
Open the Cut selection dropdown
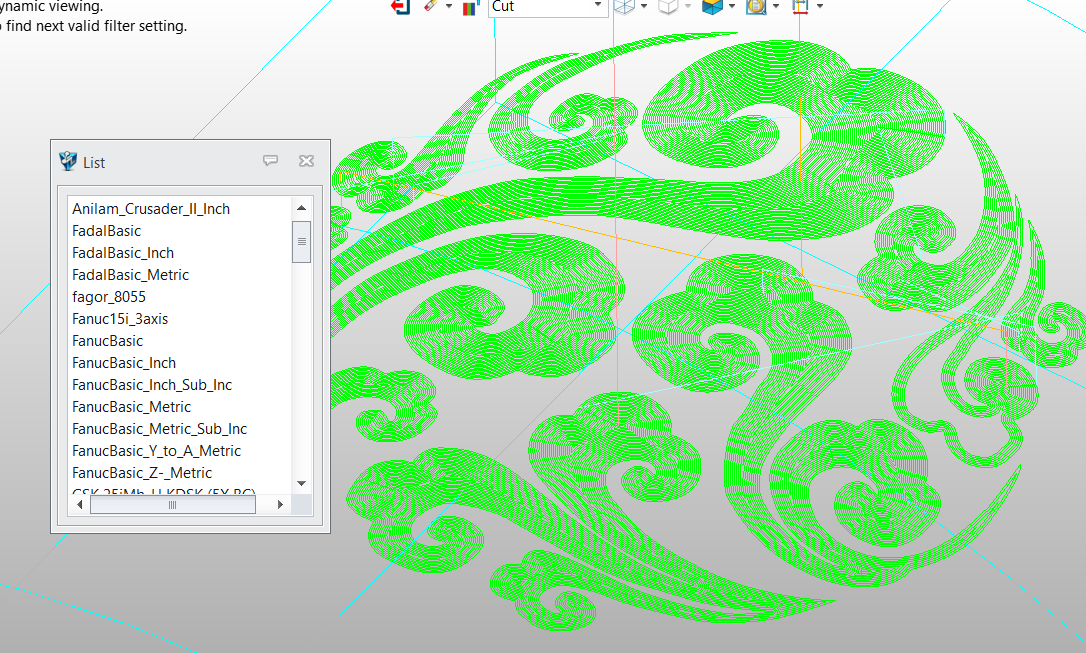tap(598, 6)
